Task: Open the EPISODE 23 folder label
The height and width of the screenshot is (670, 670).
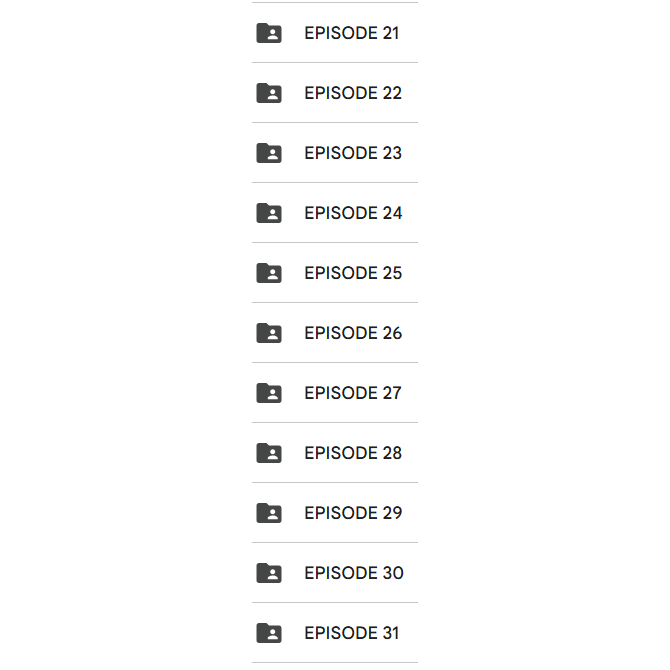Action: (353, 153)
